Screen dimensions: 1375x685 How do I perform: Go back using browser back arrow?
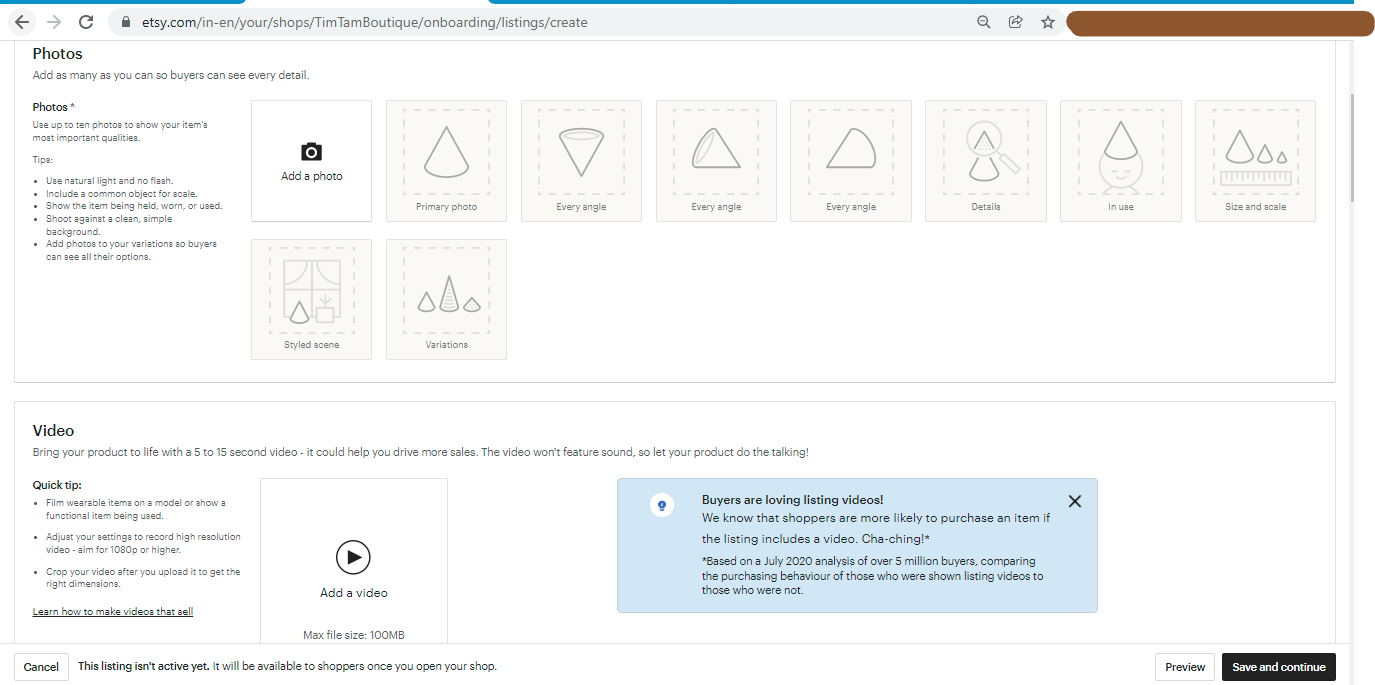click(22, 22)
